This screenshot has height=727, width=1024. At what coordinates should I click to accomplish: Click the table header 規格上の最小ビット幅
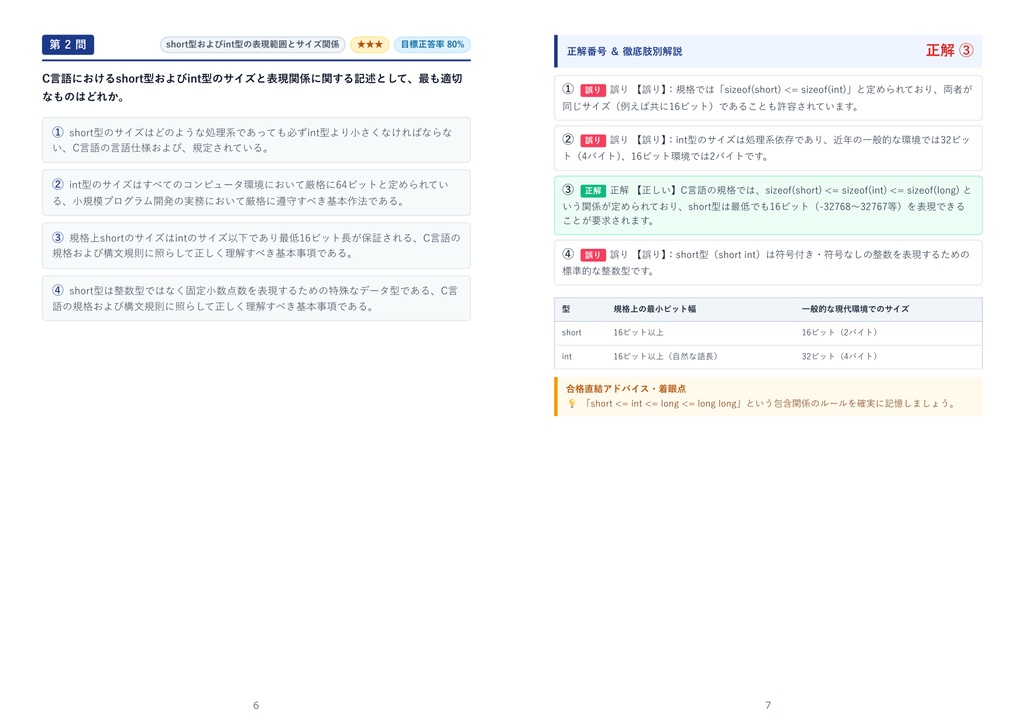click(x=654, y=309)
